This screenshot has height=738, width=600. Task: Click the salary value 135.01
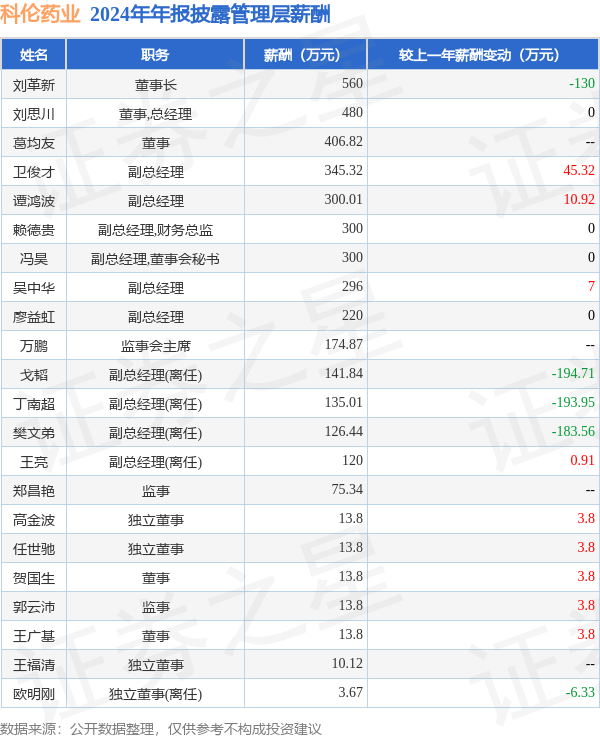coord(344,402)
